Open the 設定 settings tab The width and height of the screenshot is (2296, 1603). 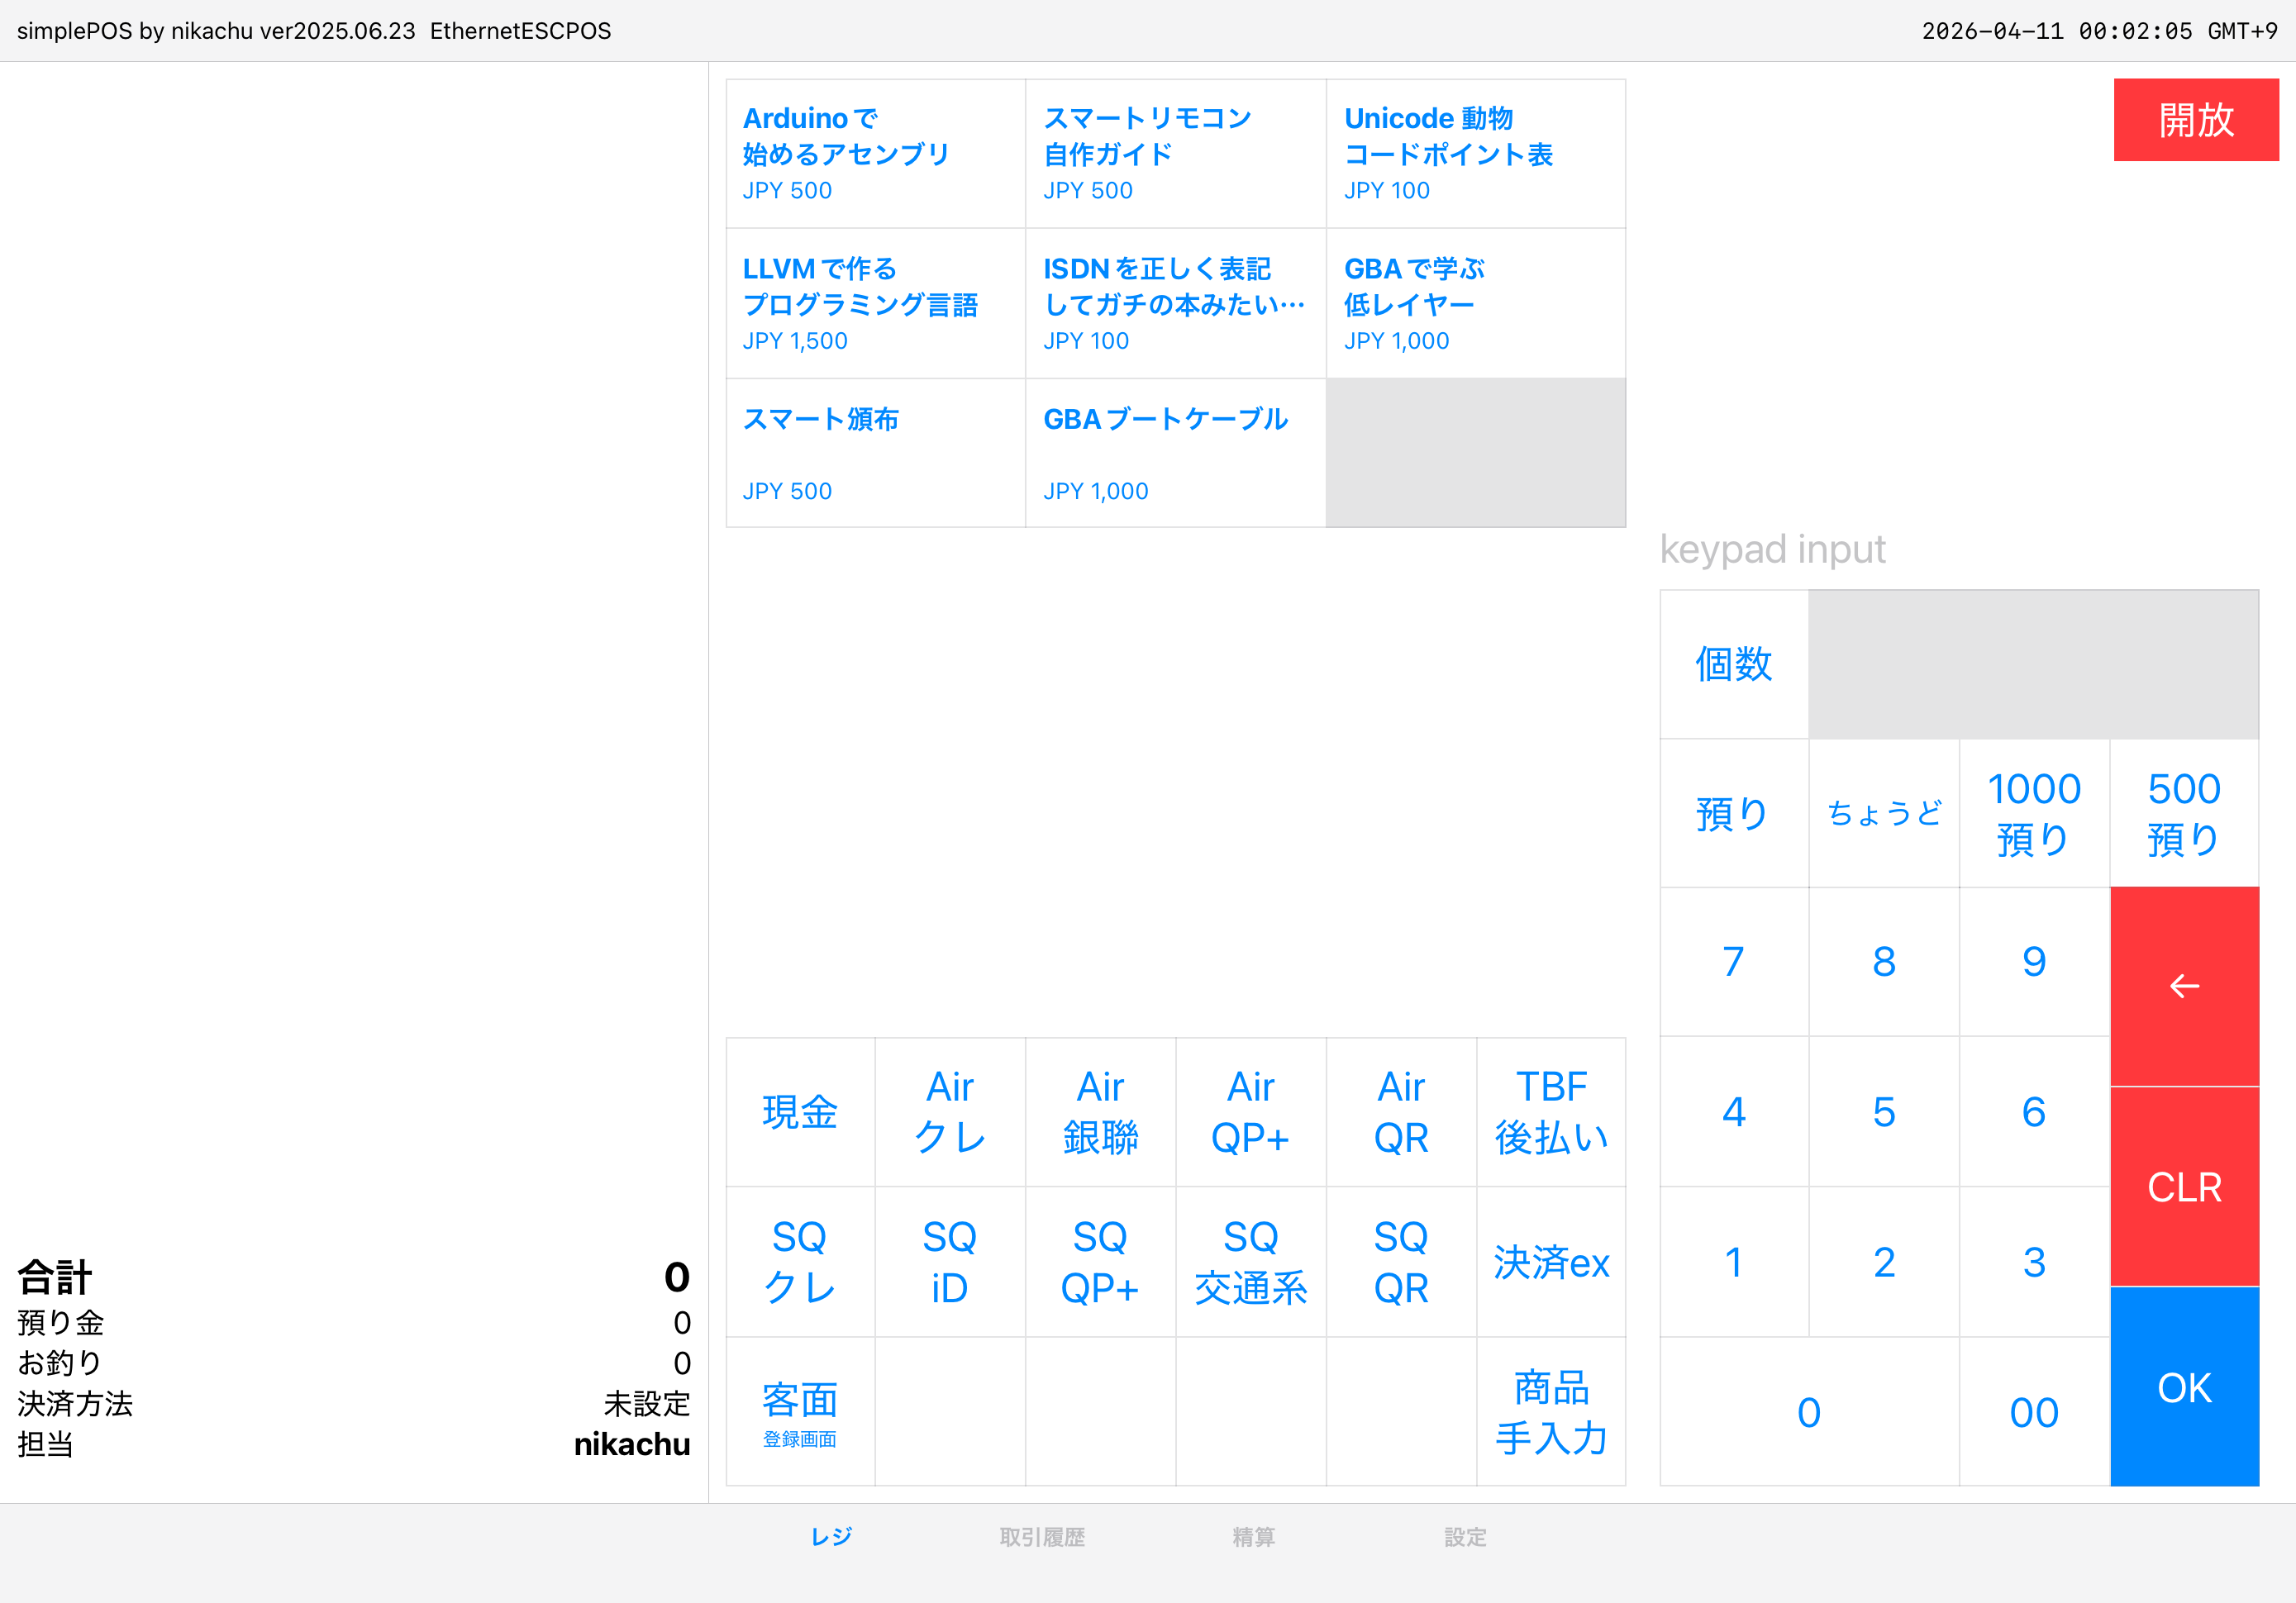(x=1465, y=1537)
